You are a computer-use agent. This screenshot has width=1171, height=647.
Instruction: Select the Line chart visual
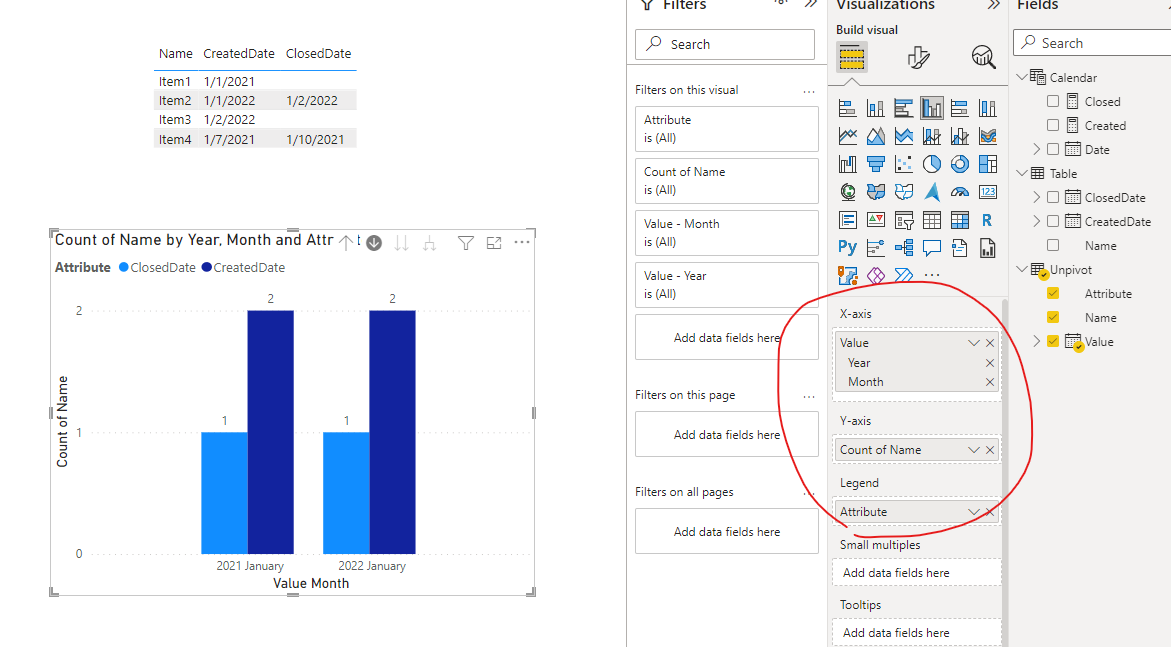(848, 136)
